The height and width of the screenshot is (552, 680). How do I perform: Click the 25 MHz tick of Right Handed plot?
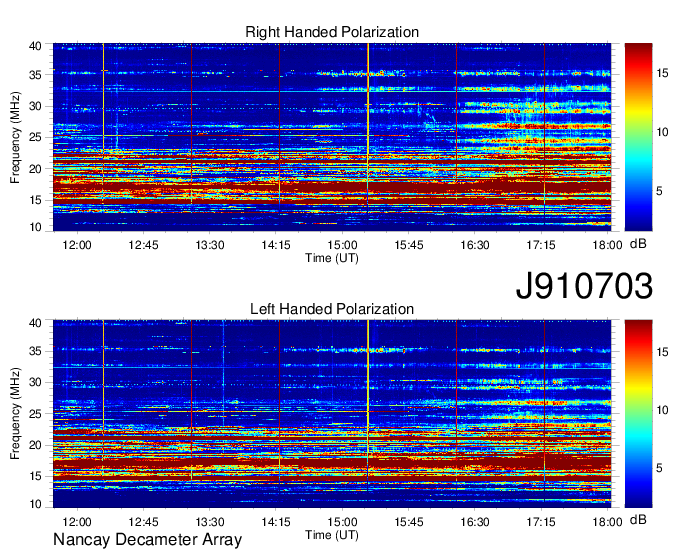(x=35, y=137)
